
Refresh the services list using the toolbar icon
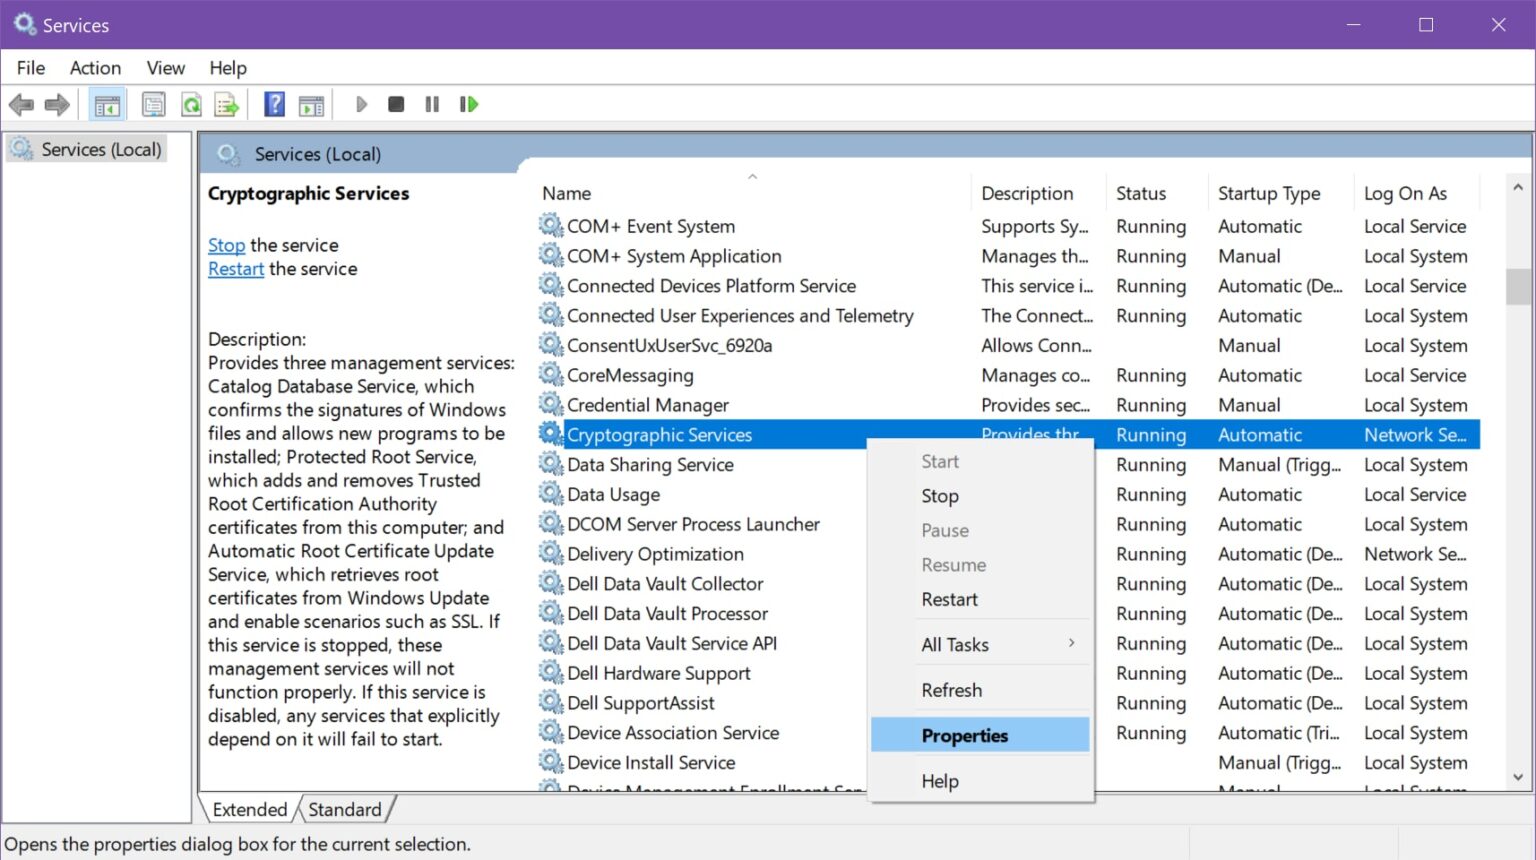tap(190, 104)
